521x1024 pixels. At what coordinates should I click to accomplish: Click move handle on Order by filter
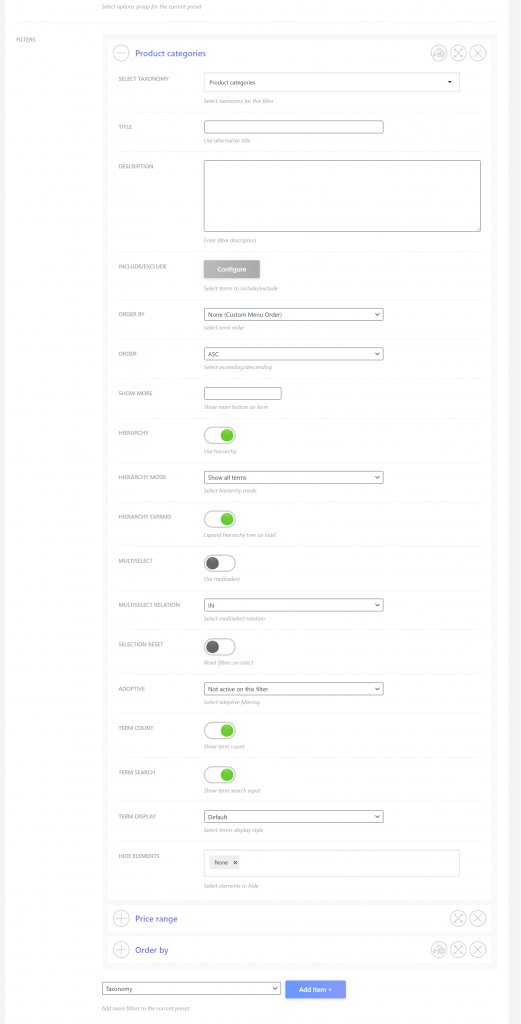(x=458, y=950)
